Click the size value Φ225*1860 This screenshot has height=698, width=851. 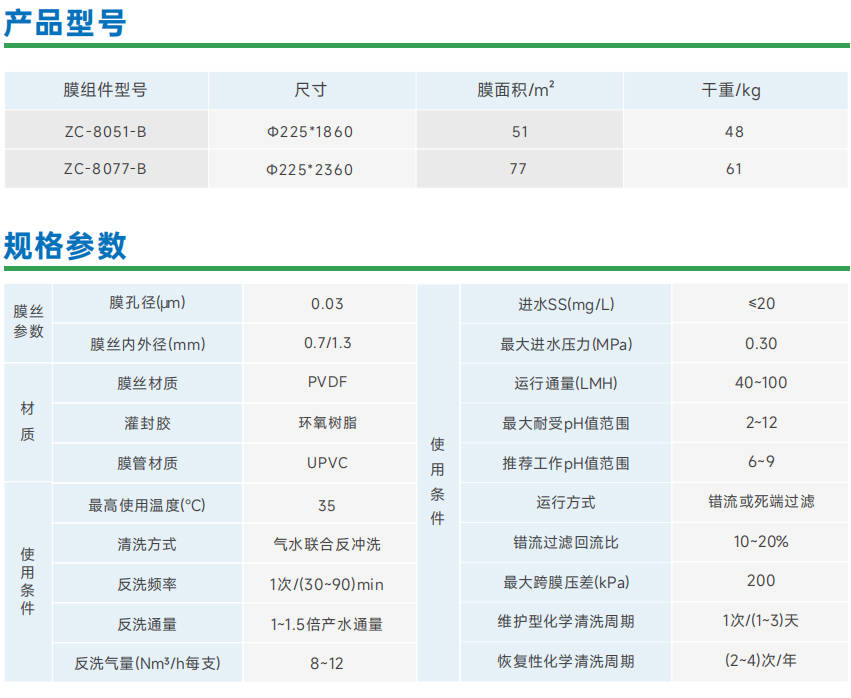pyautogui.click(x=310, y=132)
